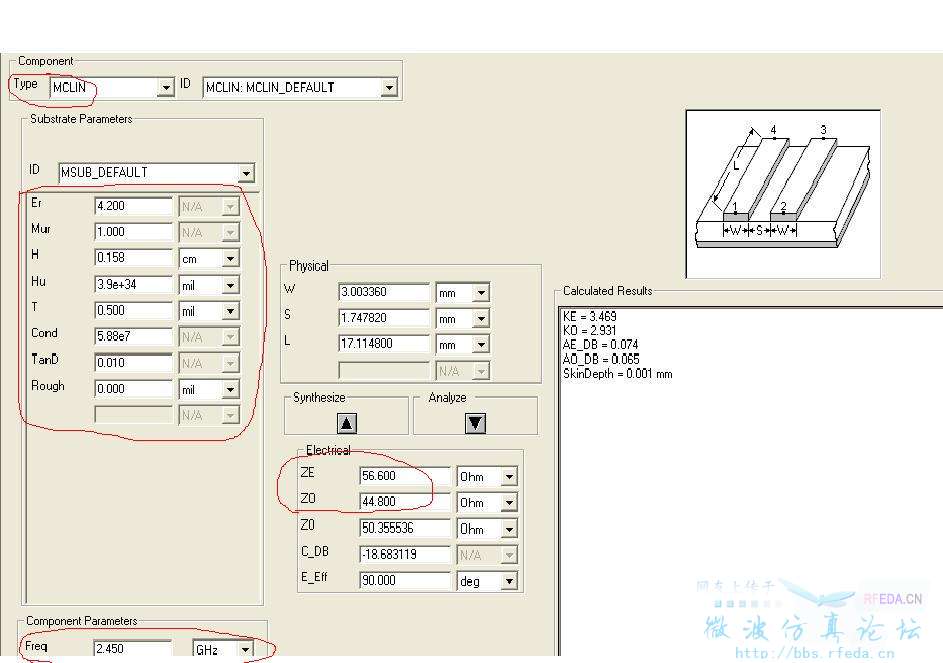943x663 pixels.
Task: Click the L field 17.114800
Action: coord(384,344)
